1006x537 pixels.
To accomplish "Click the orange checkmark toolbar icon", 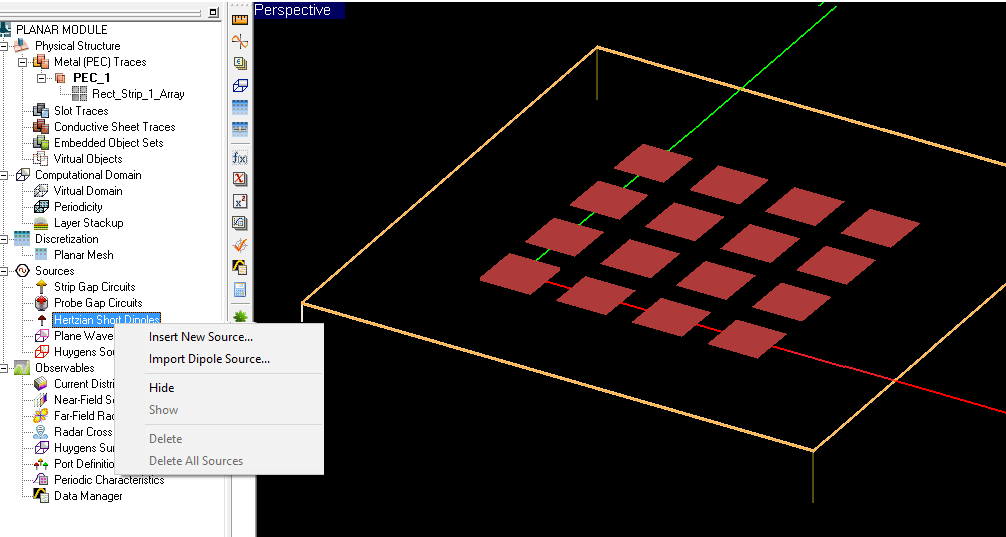I will [x=240, y=244].
